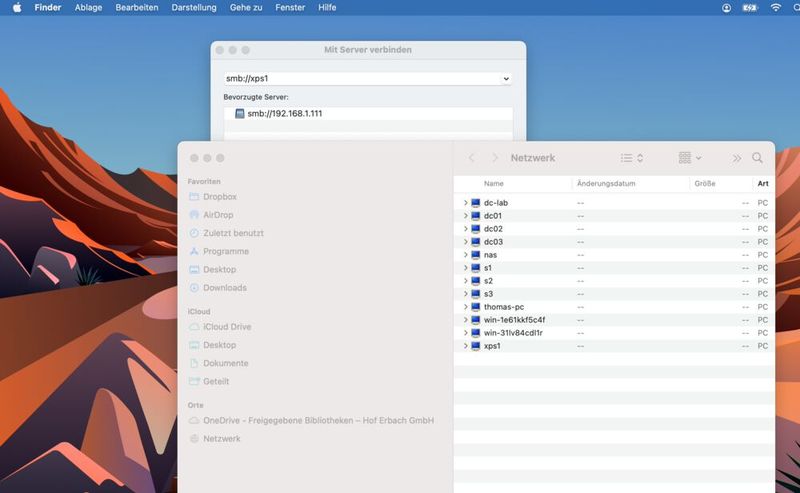The height and width of the screenshot is (493, 800).
Task: Open search in Netzwerk window
Action: click(757, 158)
